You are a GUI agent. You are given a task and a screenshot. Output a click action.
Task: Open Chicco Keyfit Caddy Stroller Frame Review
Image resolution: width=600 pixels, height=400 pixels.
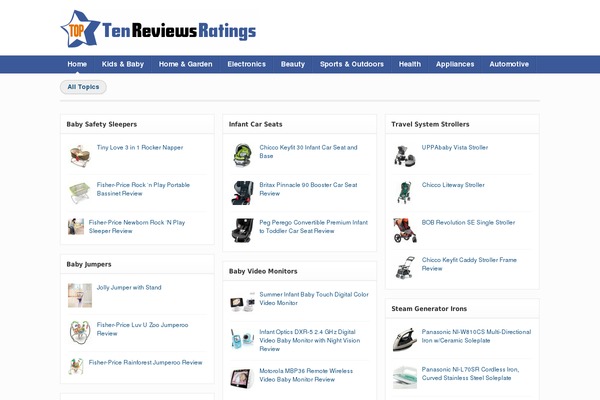[x=469, y=264]
